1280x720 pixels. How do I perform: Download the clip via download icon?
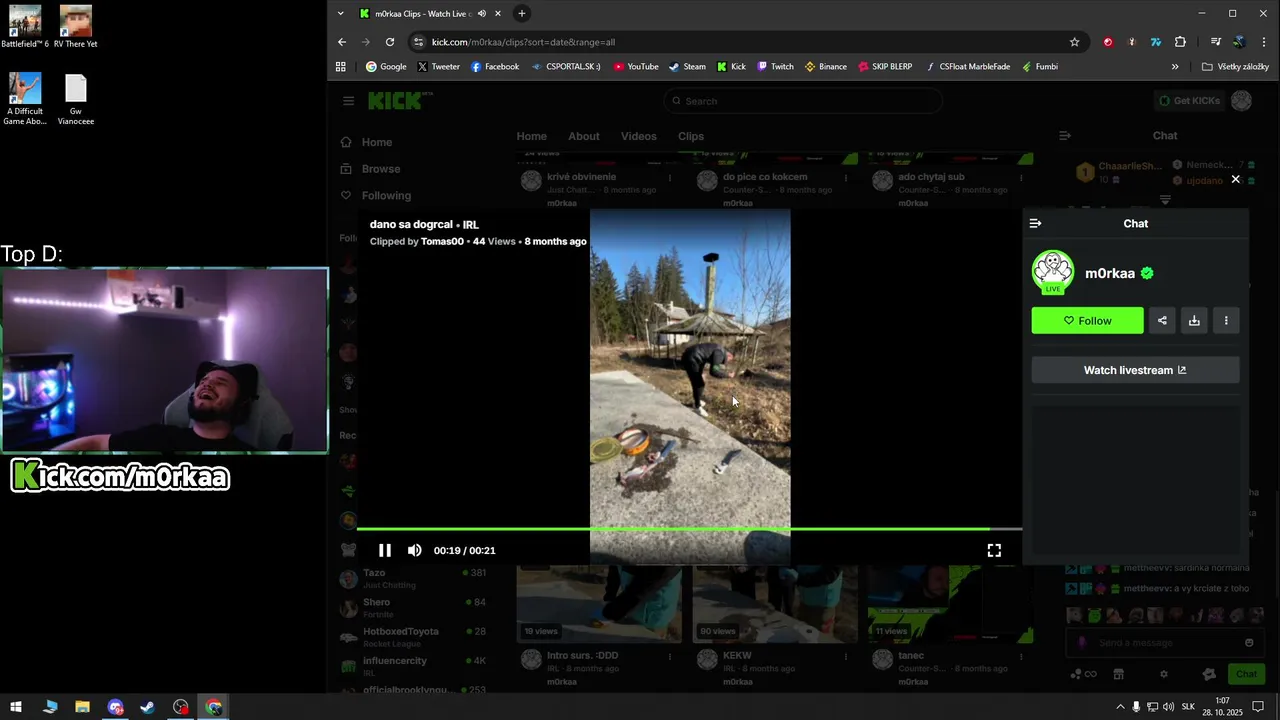pyautogui.click(x=1194, y=320)
